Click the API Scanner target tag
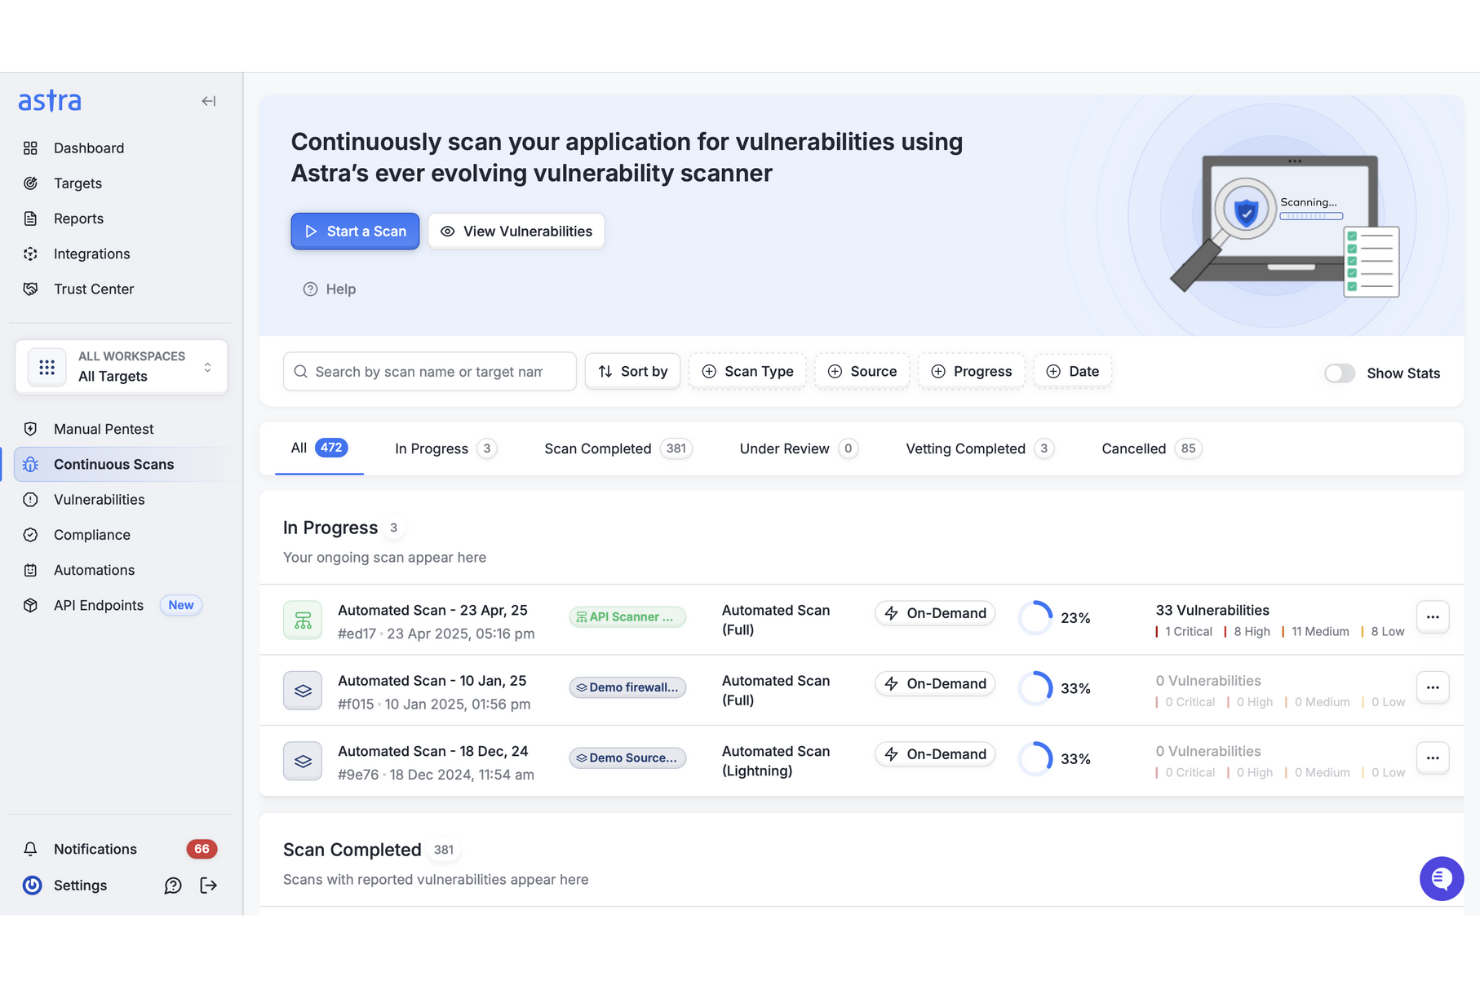1480x987 pixels. click(x=628, y=617)
